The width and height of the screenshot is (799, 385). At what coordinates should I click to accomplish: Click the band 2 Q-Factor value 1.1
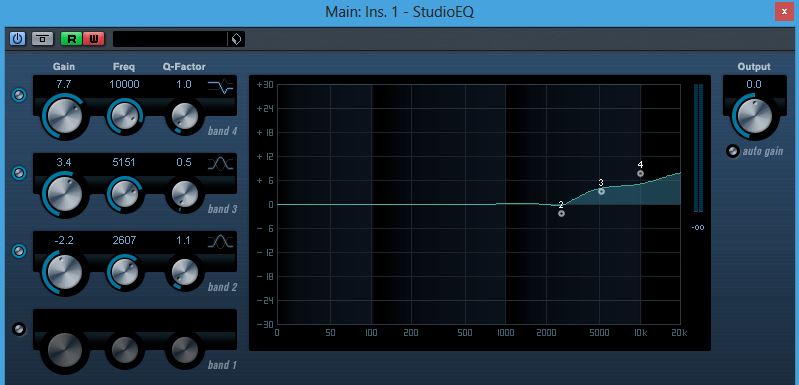(x=184, y=240)
